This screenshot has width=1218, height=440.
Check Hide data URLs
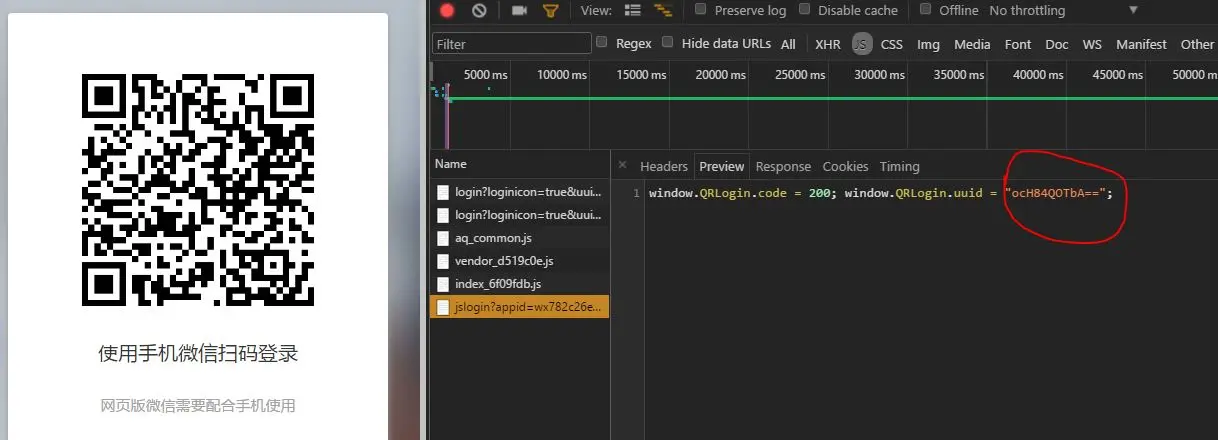667,42
